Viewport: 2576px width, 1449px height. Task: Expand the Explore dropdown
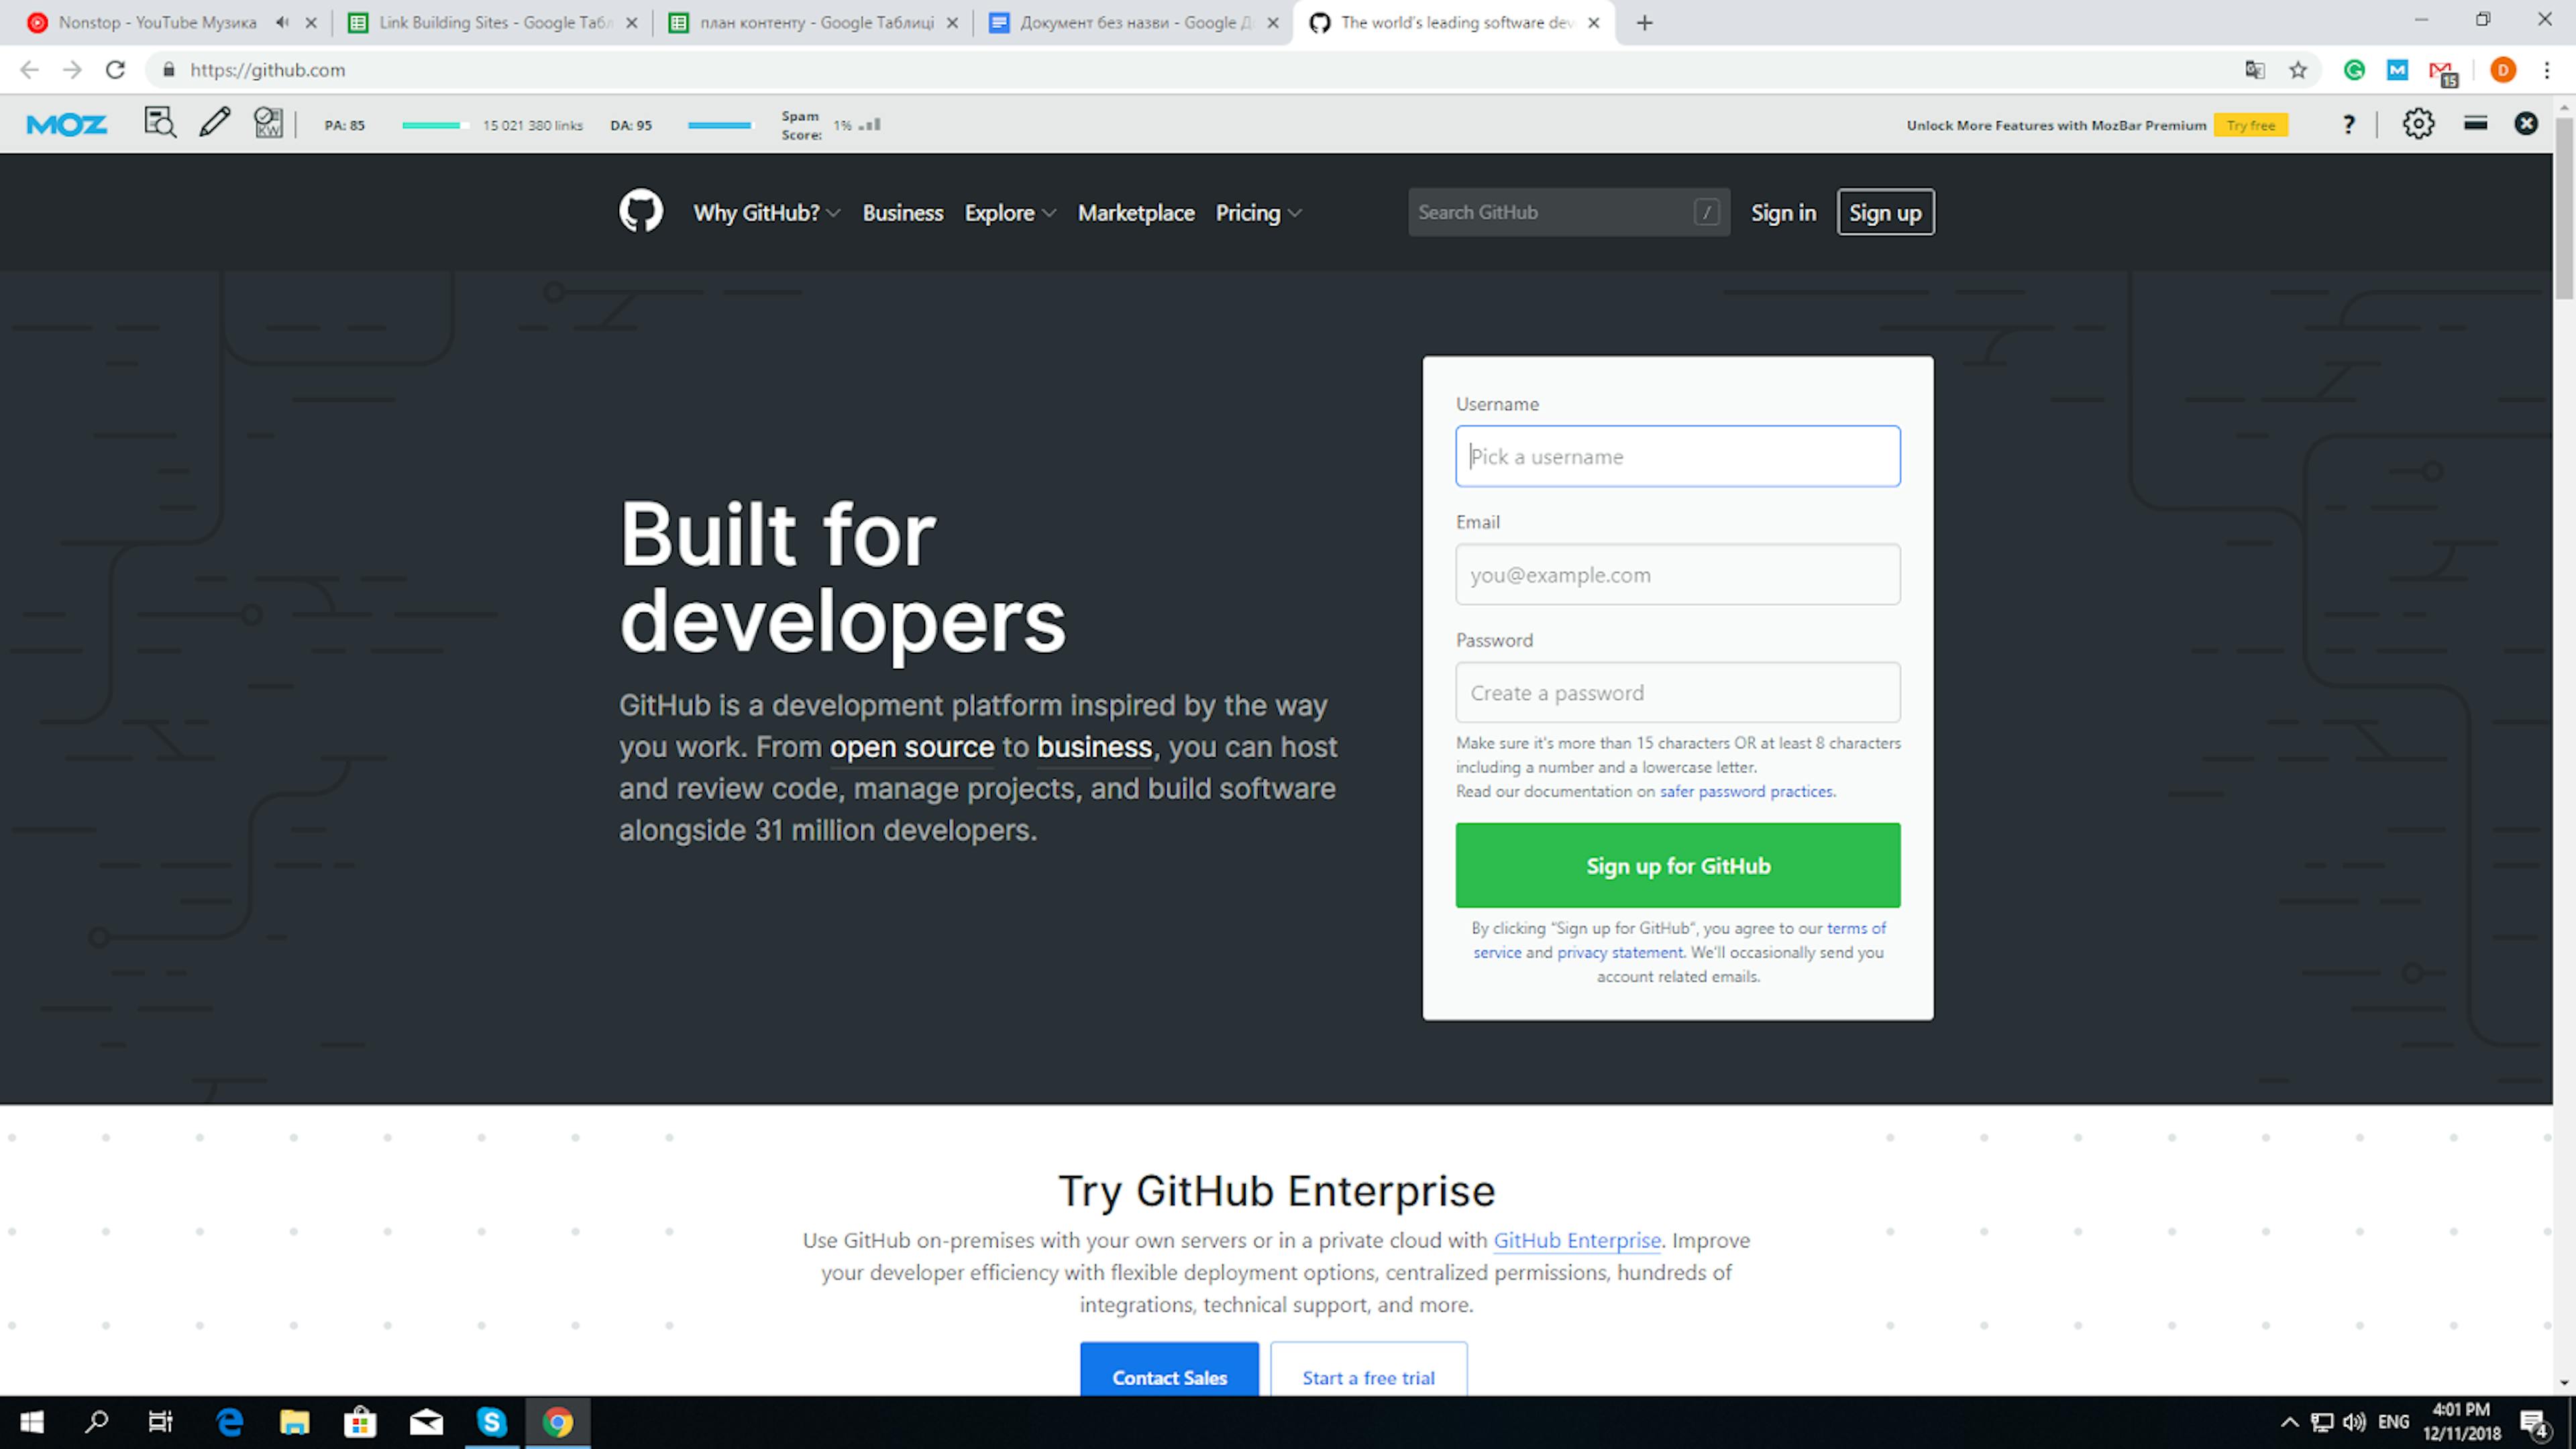coord(1010,213)
